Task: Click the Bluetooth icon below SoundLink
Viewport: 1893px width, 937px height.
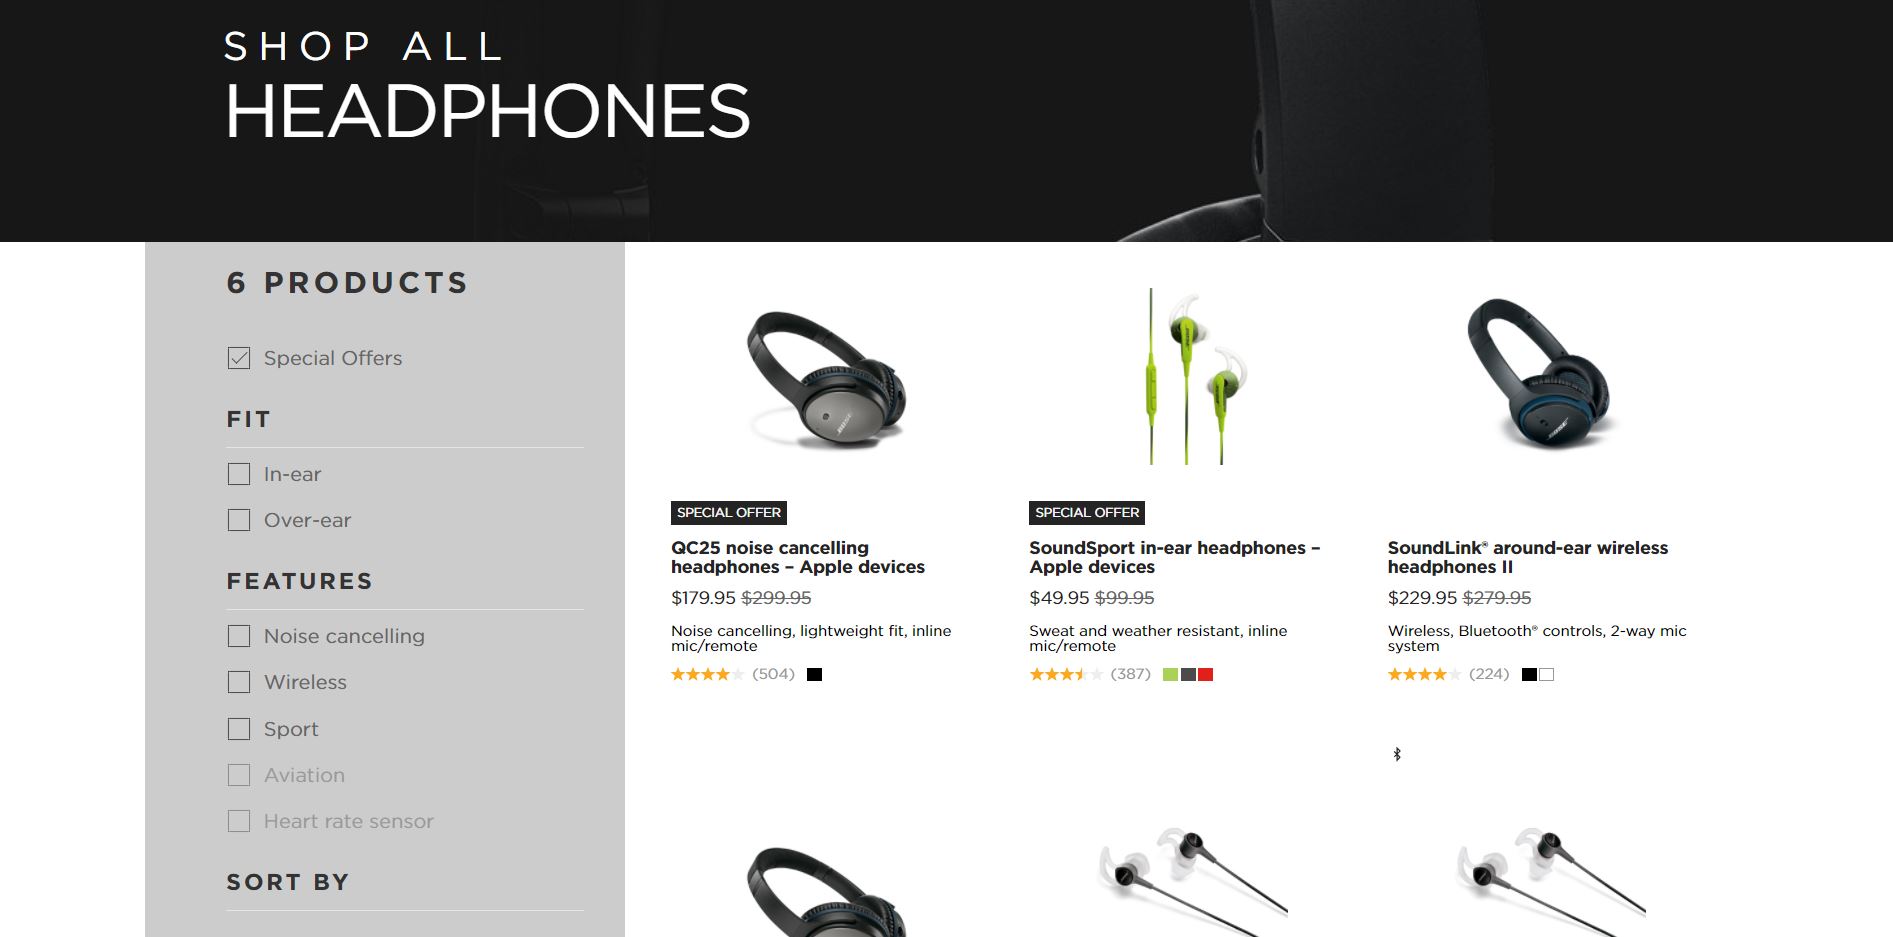Action: 1397,754
